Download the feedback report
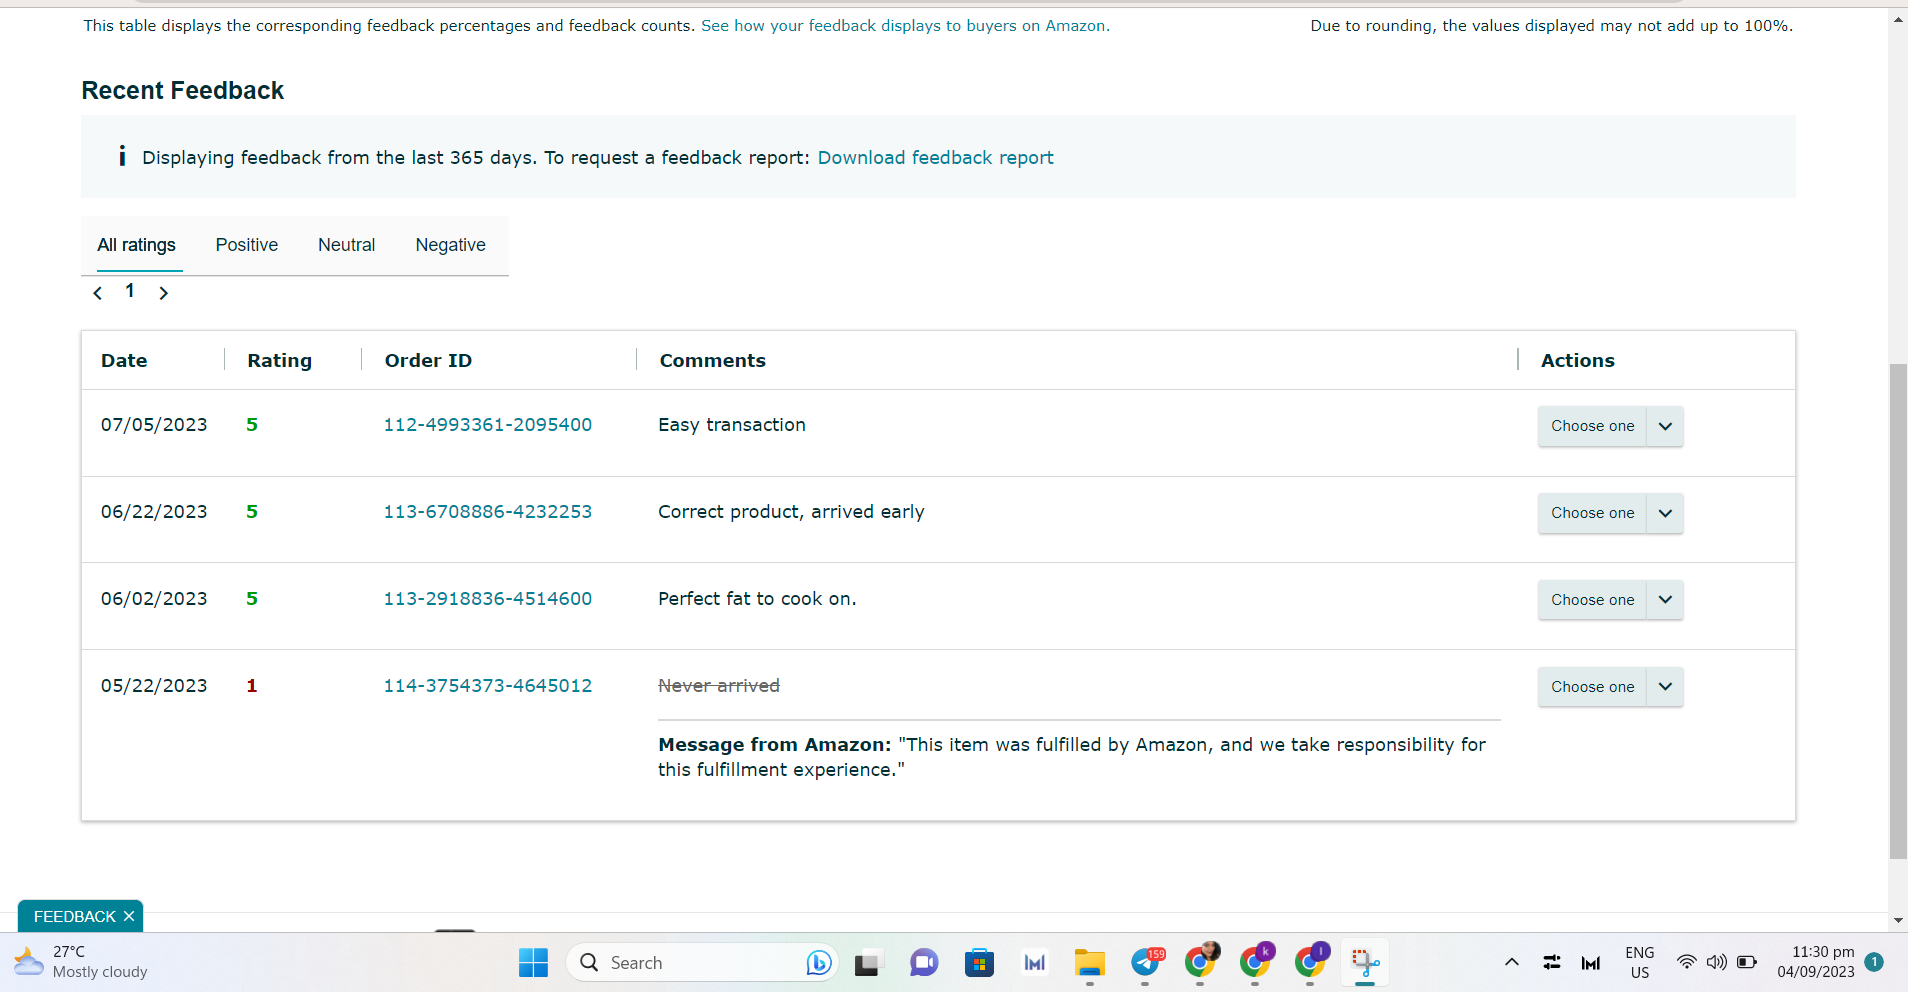1908x992 pixels. (x=935, y=157)
